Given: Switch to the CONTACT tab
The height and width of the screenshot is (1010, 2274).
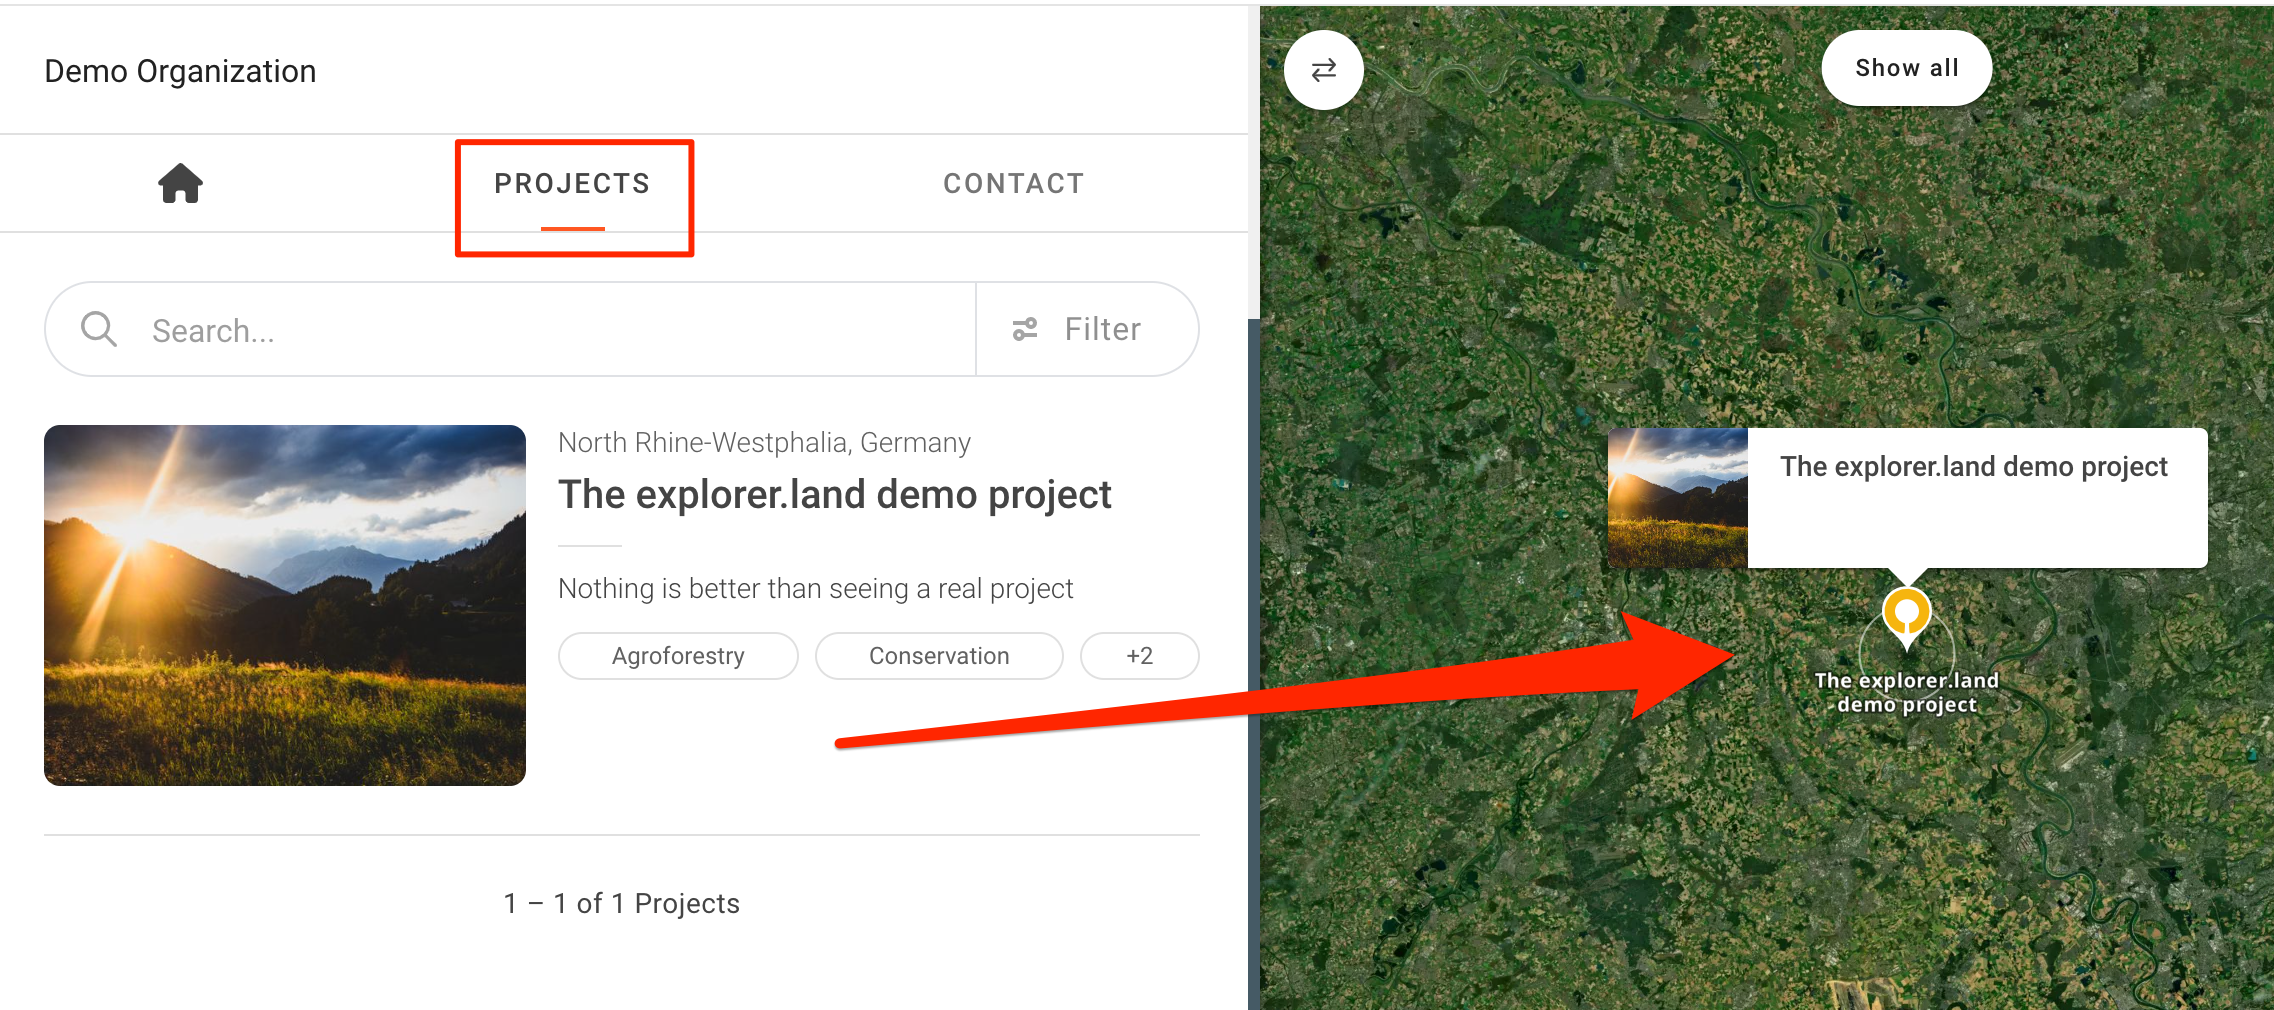Looking at the screenshot, I should pos(1013,184).
